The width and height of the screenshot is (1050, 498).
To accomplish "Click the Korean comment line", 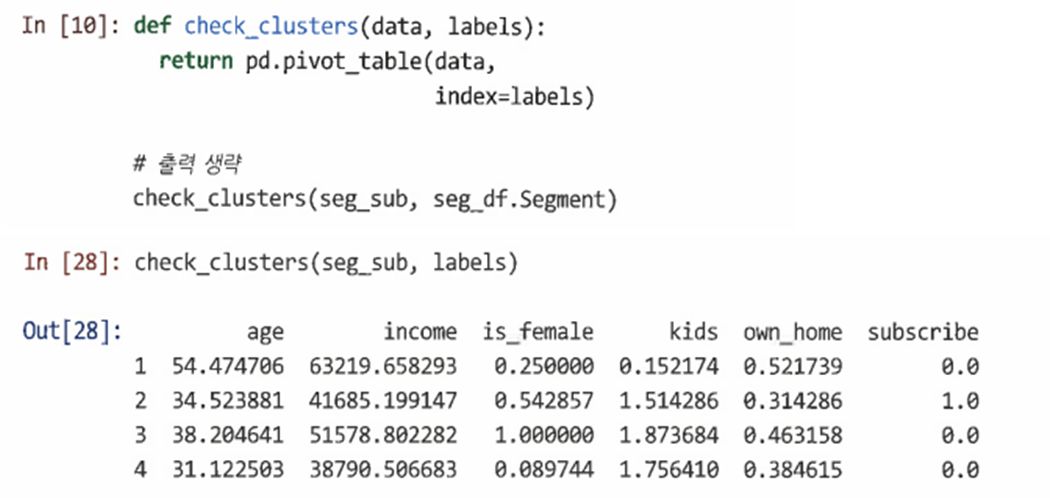I will [x=188, y=165].
